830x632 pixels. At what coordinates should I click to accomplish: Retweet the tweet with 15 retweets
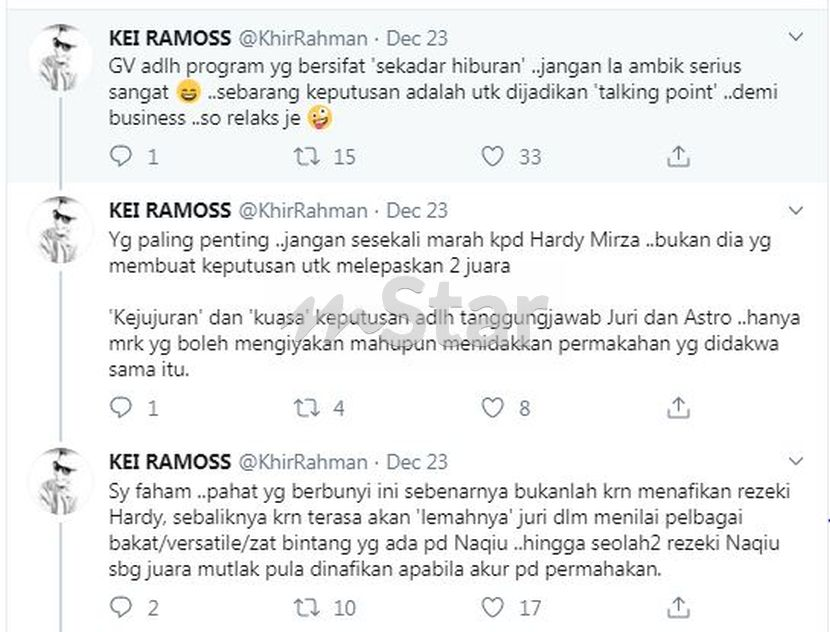(x=307, y=156)
